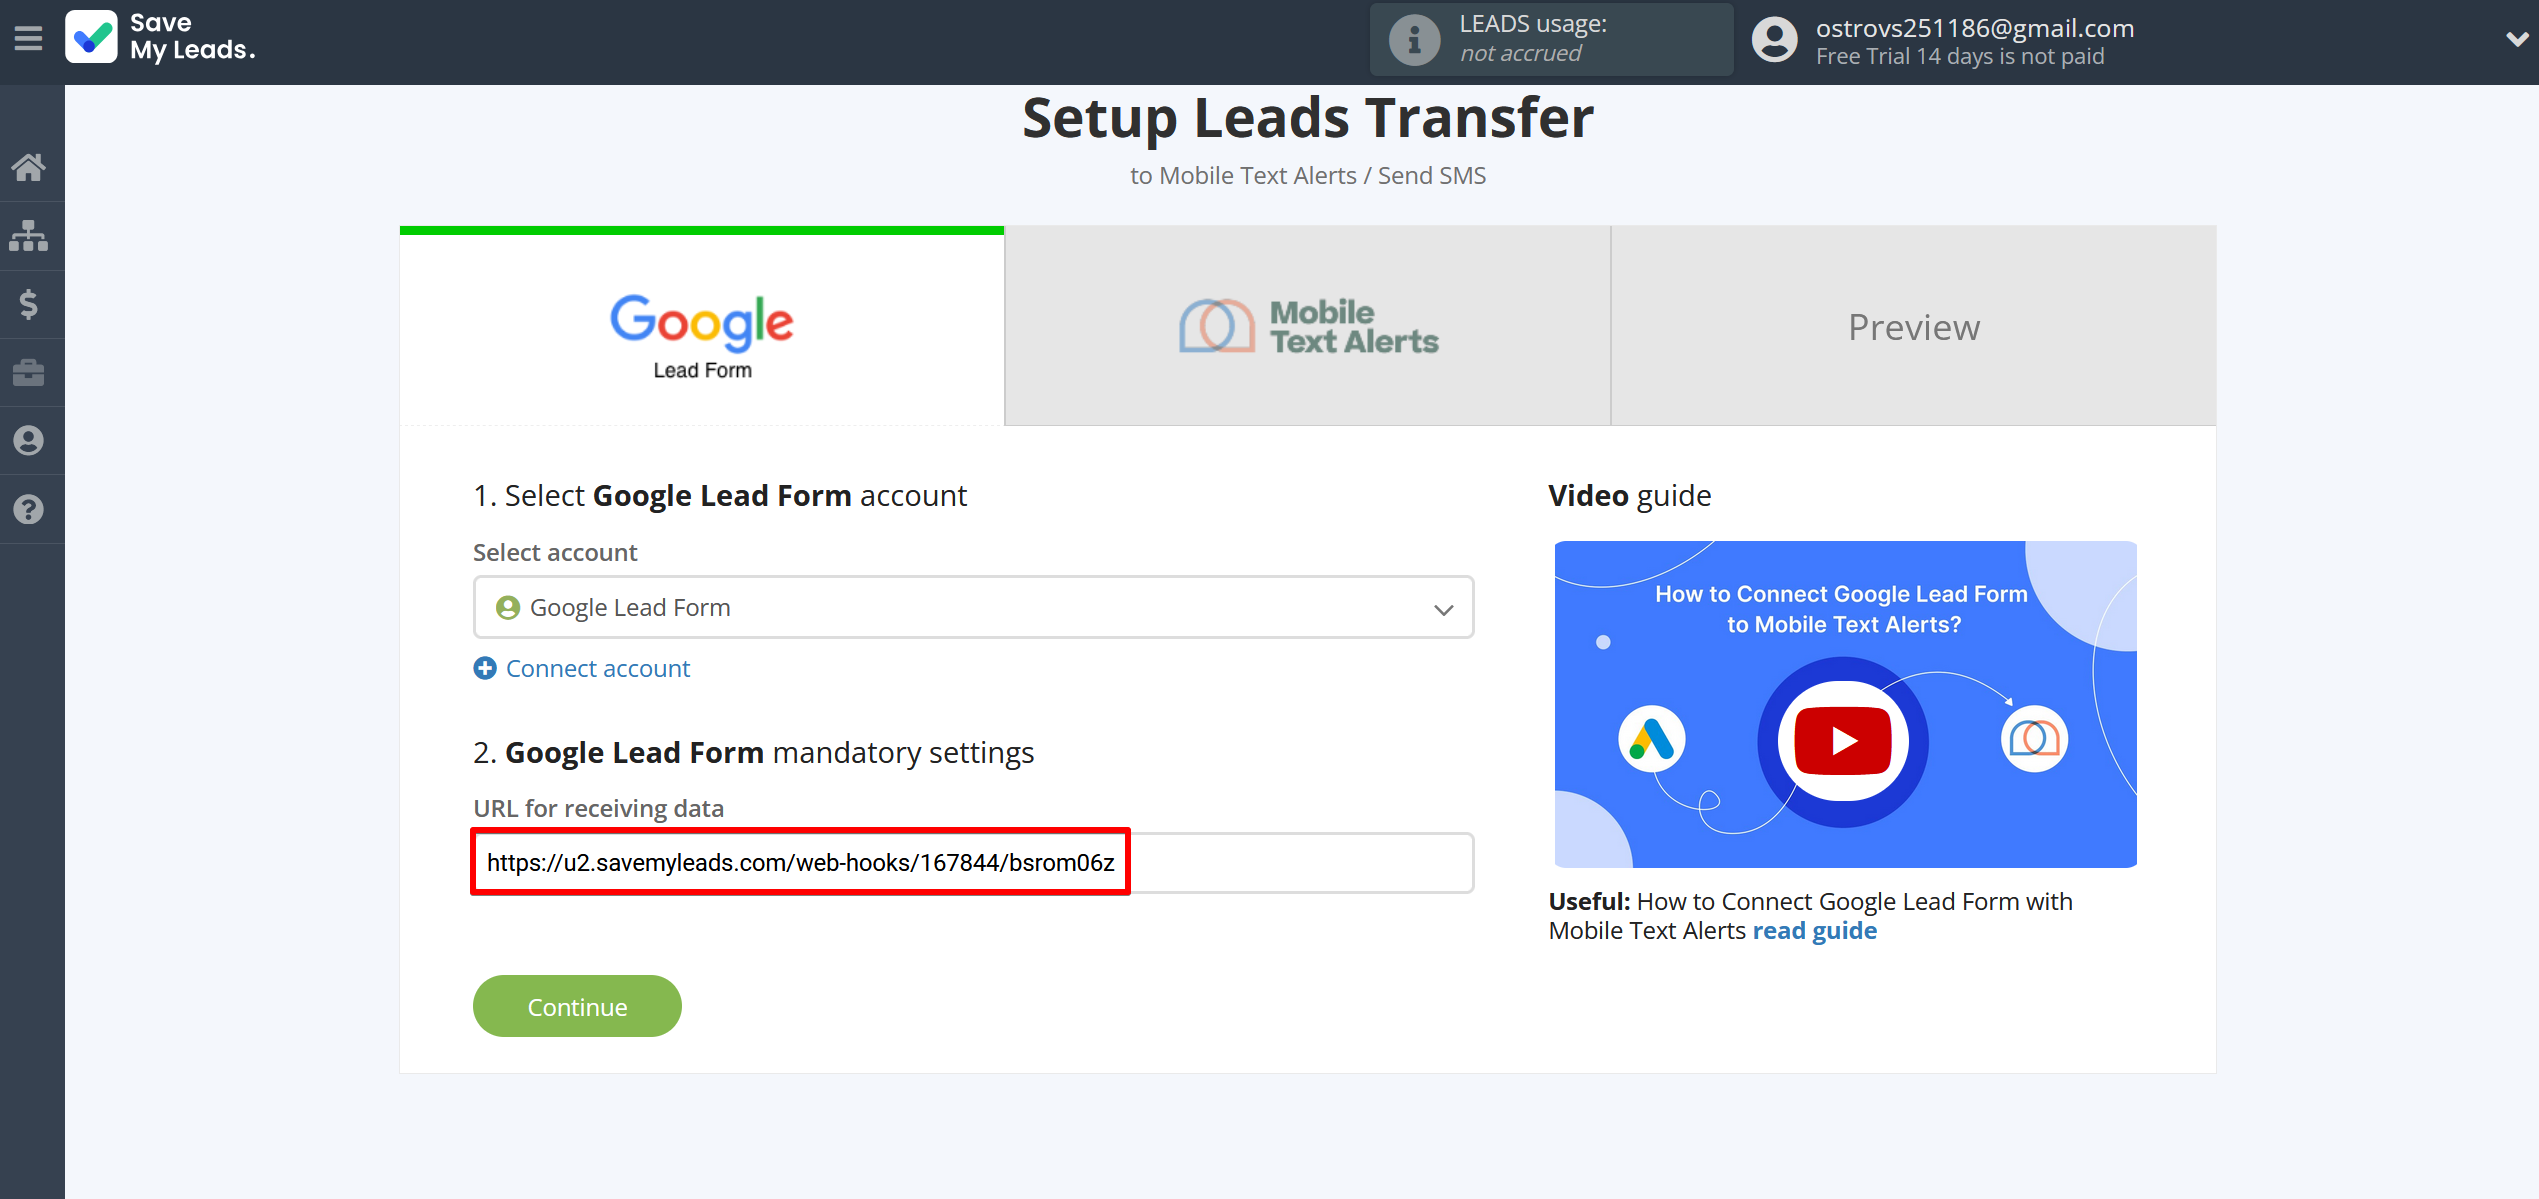The width and height of the screenshot is (2539, 1199).
Task: Open billing dollar icon in sidebar
Action: pyautogui.click(x=29, y=304)
